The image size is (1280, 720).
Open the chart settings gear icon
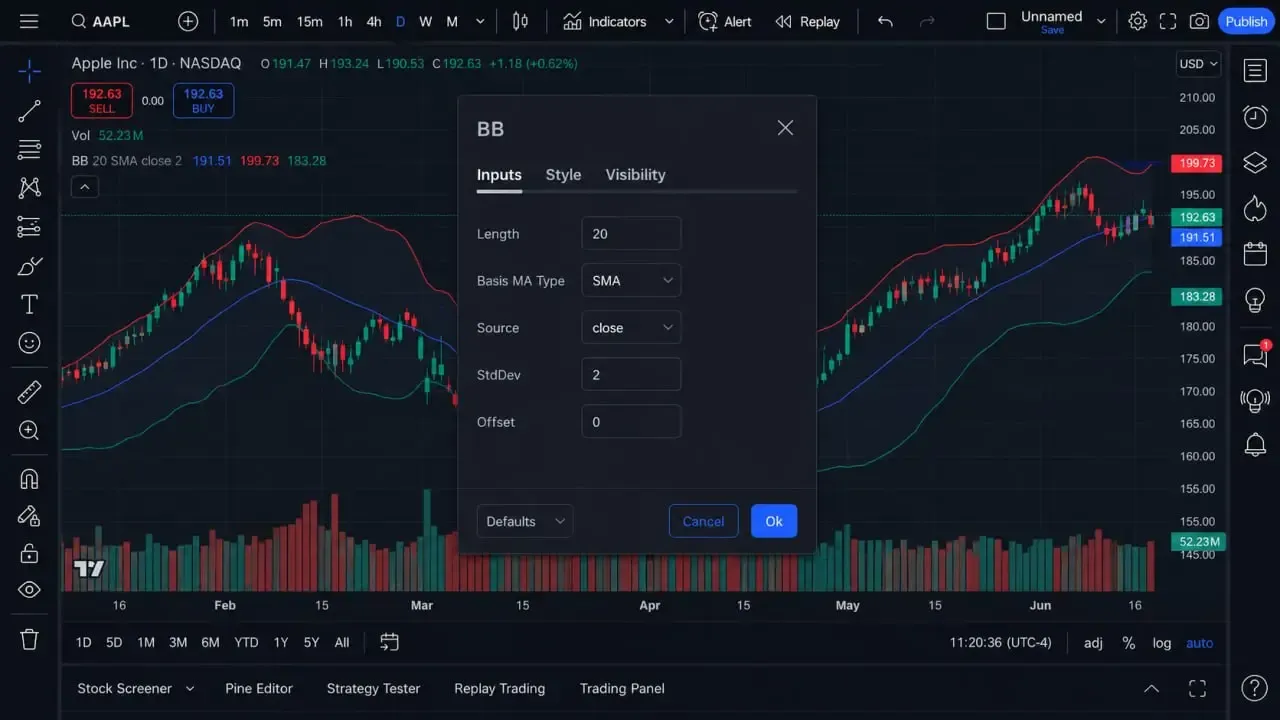(x=1138, y=21)
